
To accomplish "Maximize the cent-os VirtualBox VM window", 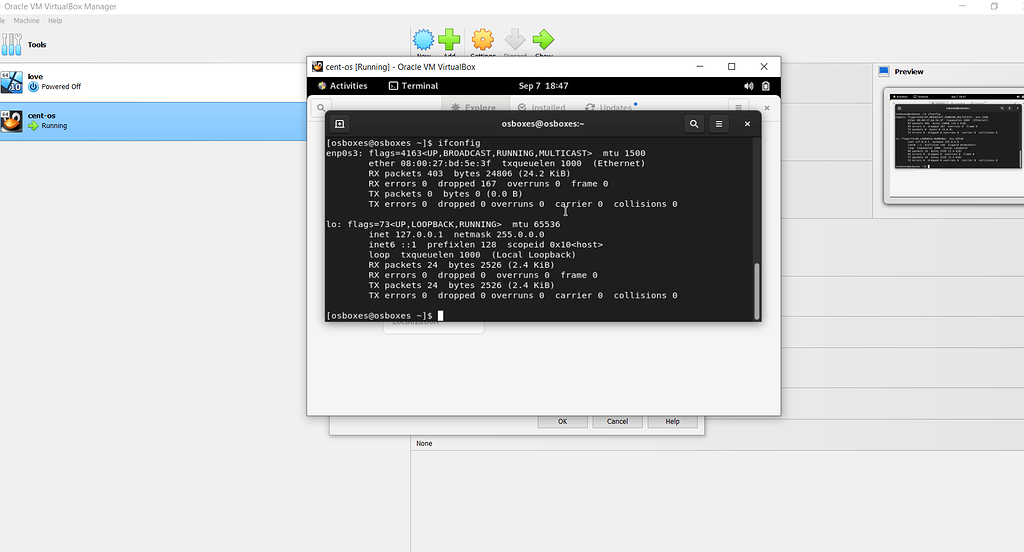I will click(731, 67).
